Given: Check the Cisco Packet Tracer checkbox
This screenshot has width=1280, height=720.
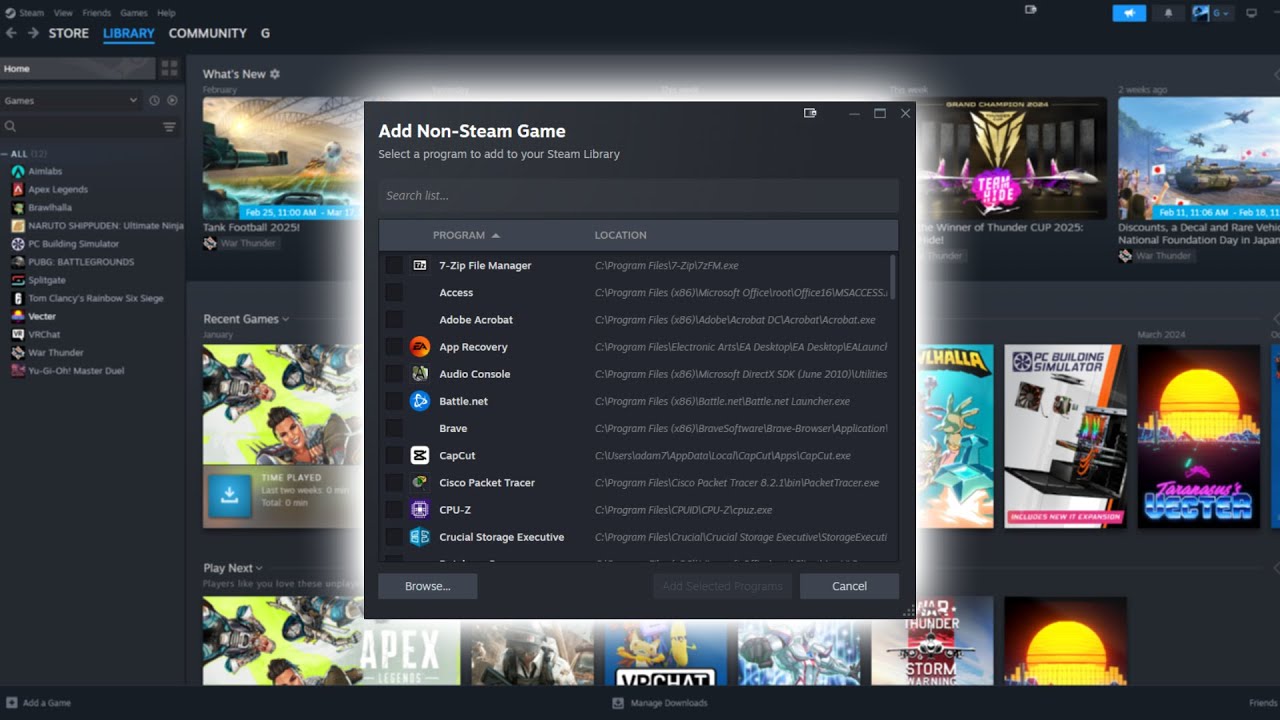Looking at the screenshot, I should [394, 482].
